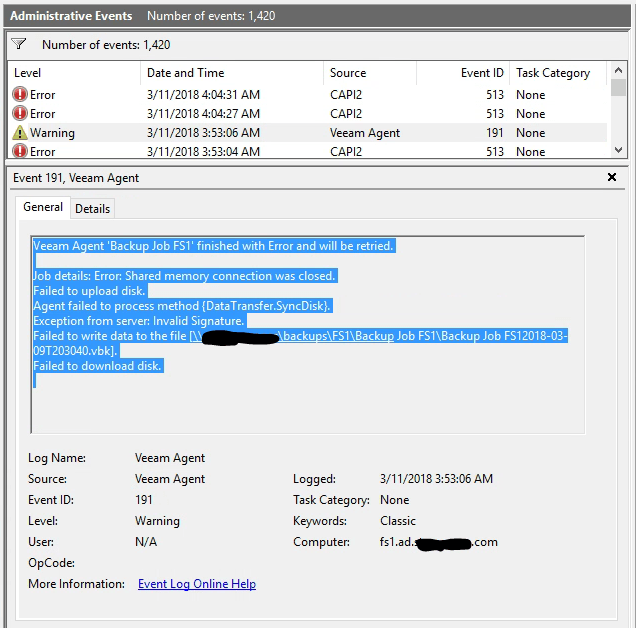Click CAPI2 source of 4:04:31 AM event
Viewport: 636px width, 628px height.
point(346,95)
